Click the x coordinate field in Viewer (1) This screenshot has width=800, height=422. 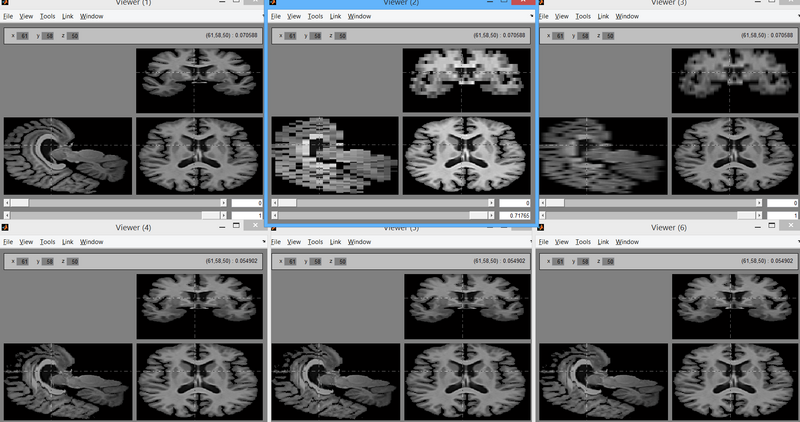pos(25,36)
